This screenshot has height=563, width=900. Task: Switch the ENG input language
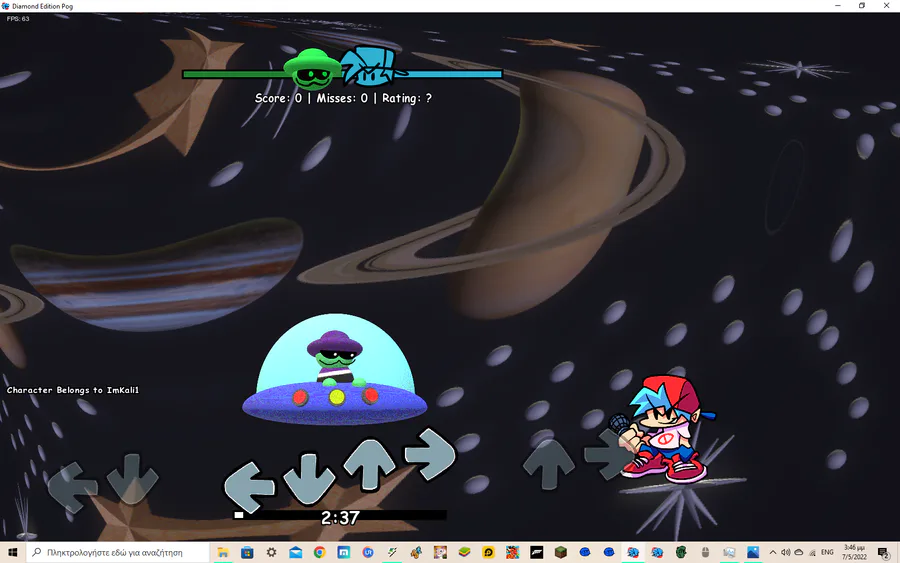tap(827, 552)
